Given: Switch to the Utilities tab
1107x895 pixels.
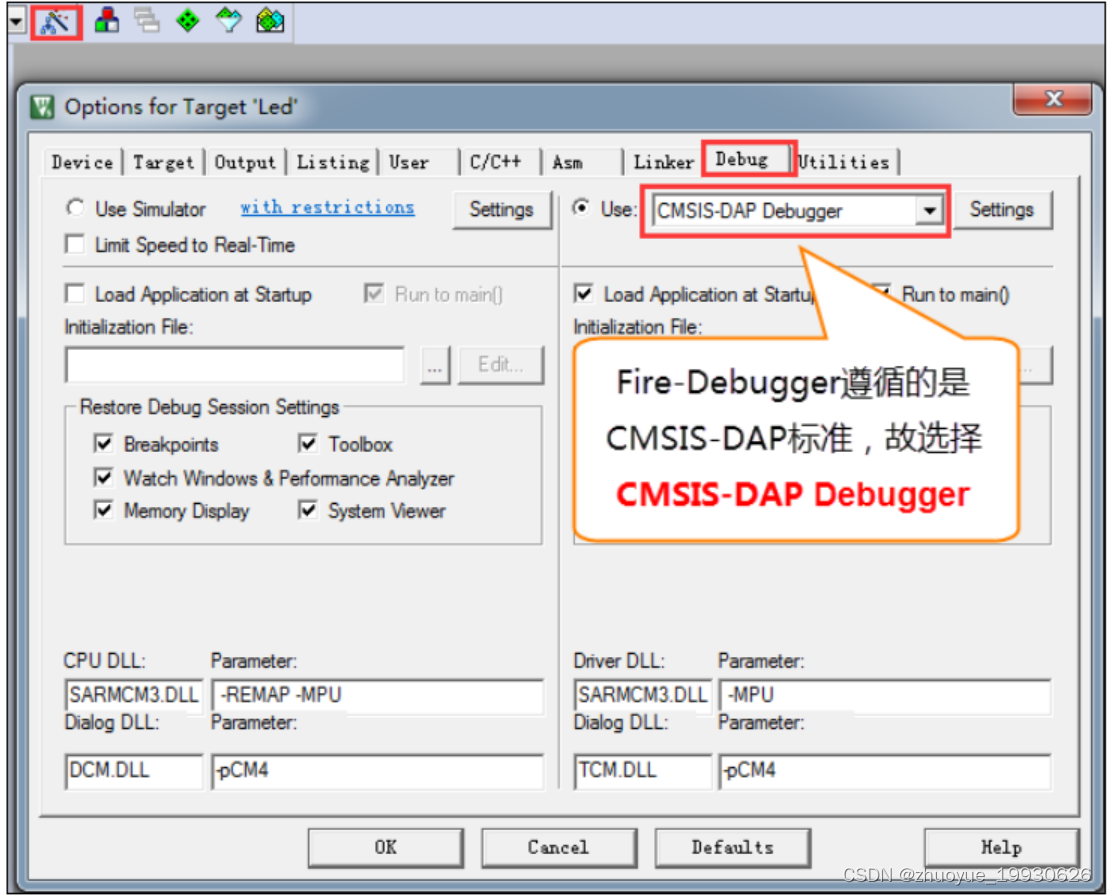Looking at the screenshot, I should [845, 161].
